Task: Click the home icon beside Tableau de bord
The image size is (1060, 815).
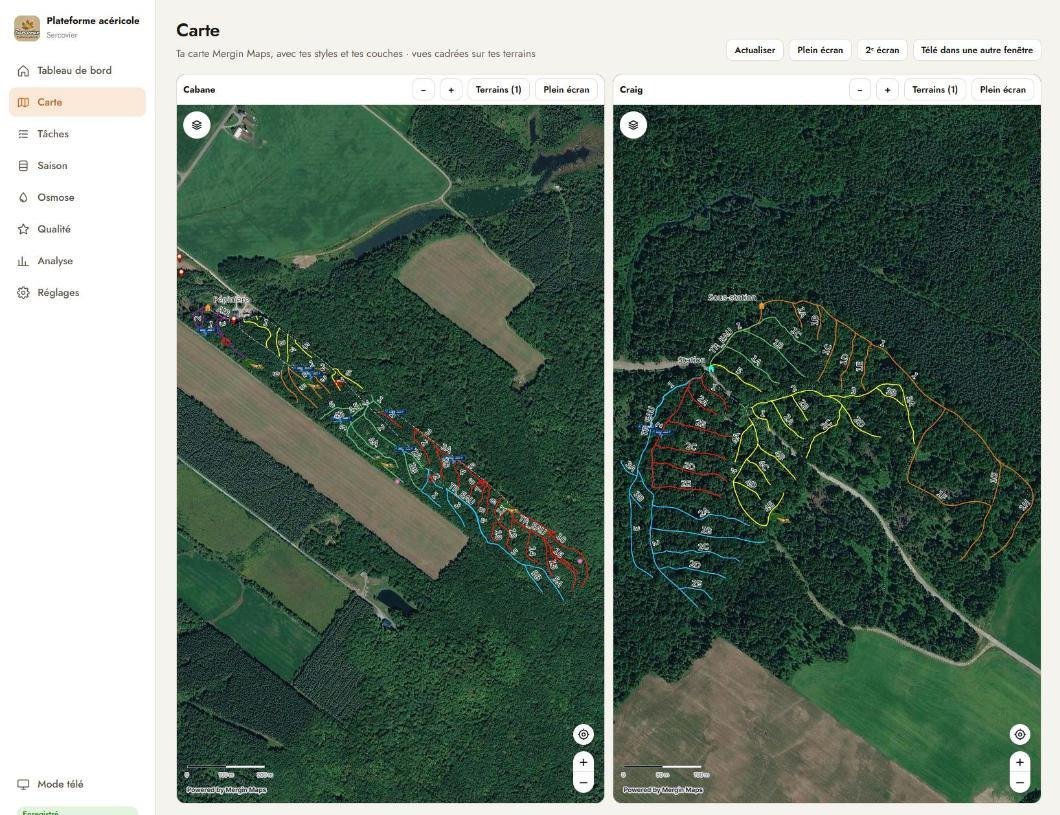Action: pyautogui.click(x=24, y=70)
